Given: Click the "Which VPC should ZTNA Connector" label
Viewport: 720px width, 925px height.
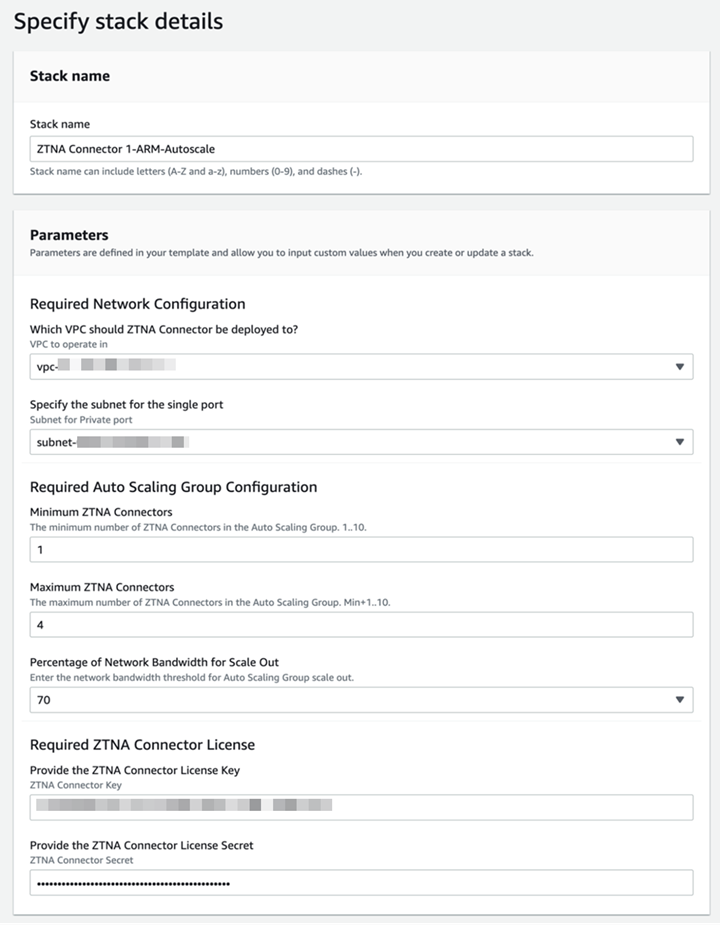Looking at the screenshot, I should tap(165, 330).
